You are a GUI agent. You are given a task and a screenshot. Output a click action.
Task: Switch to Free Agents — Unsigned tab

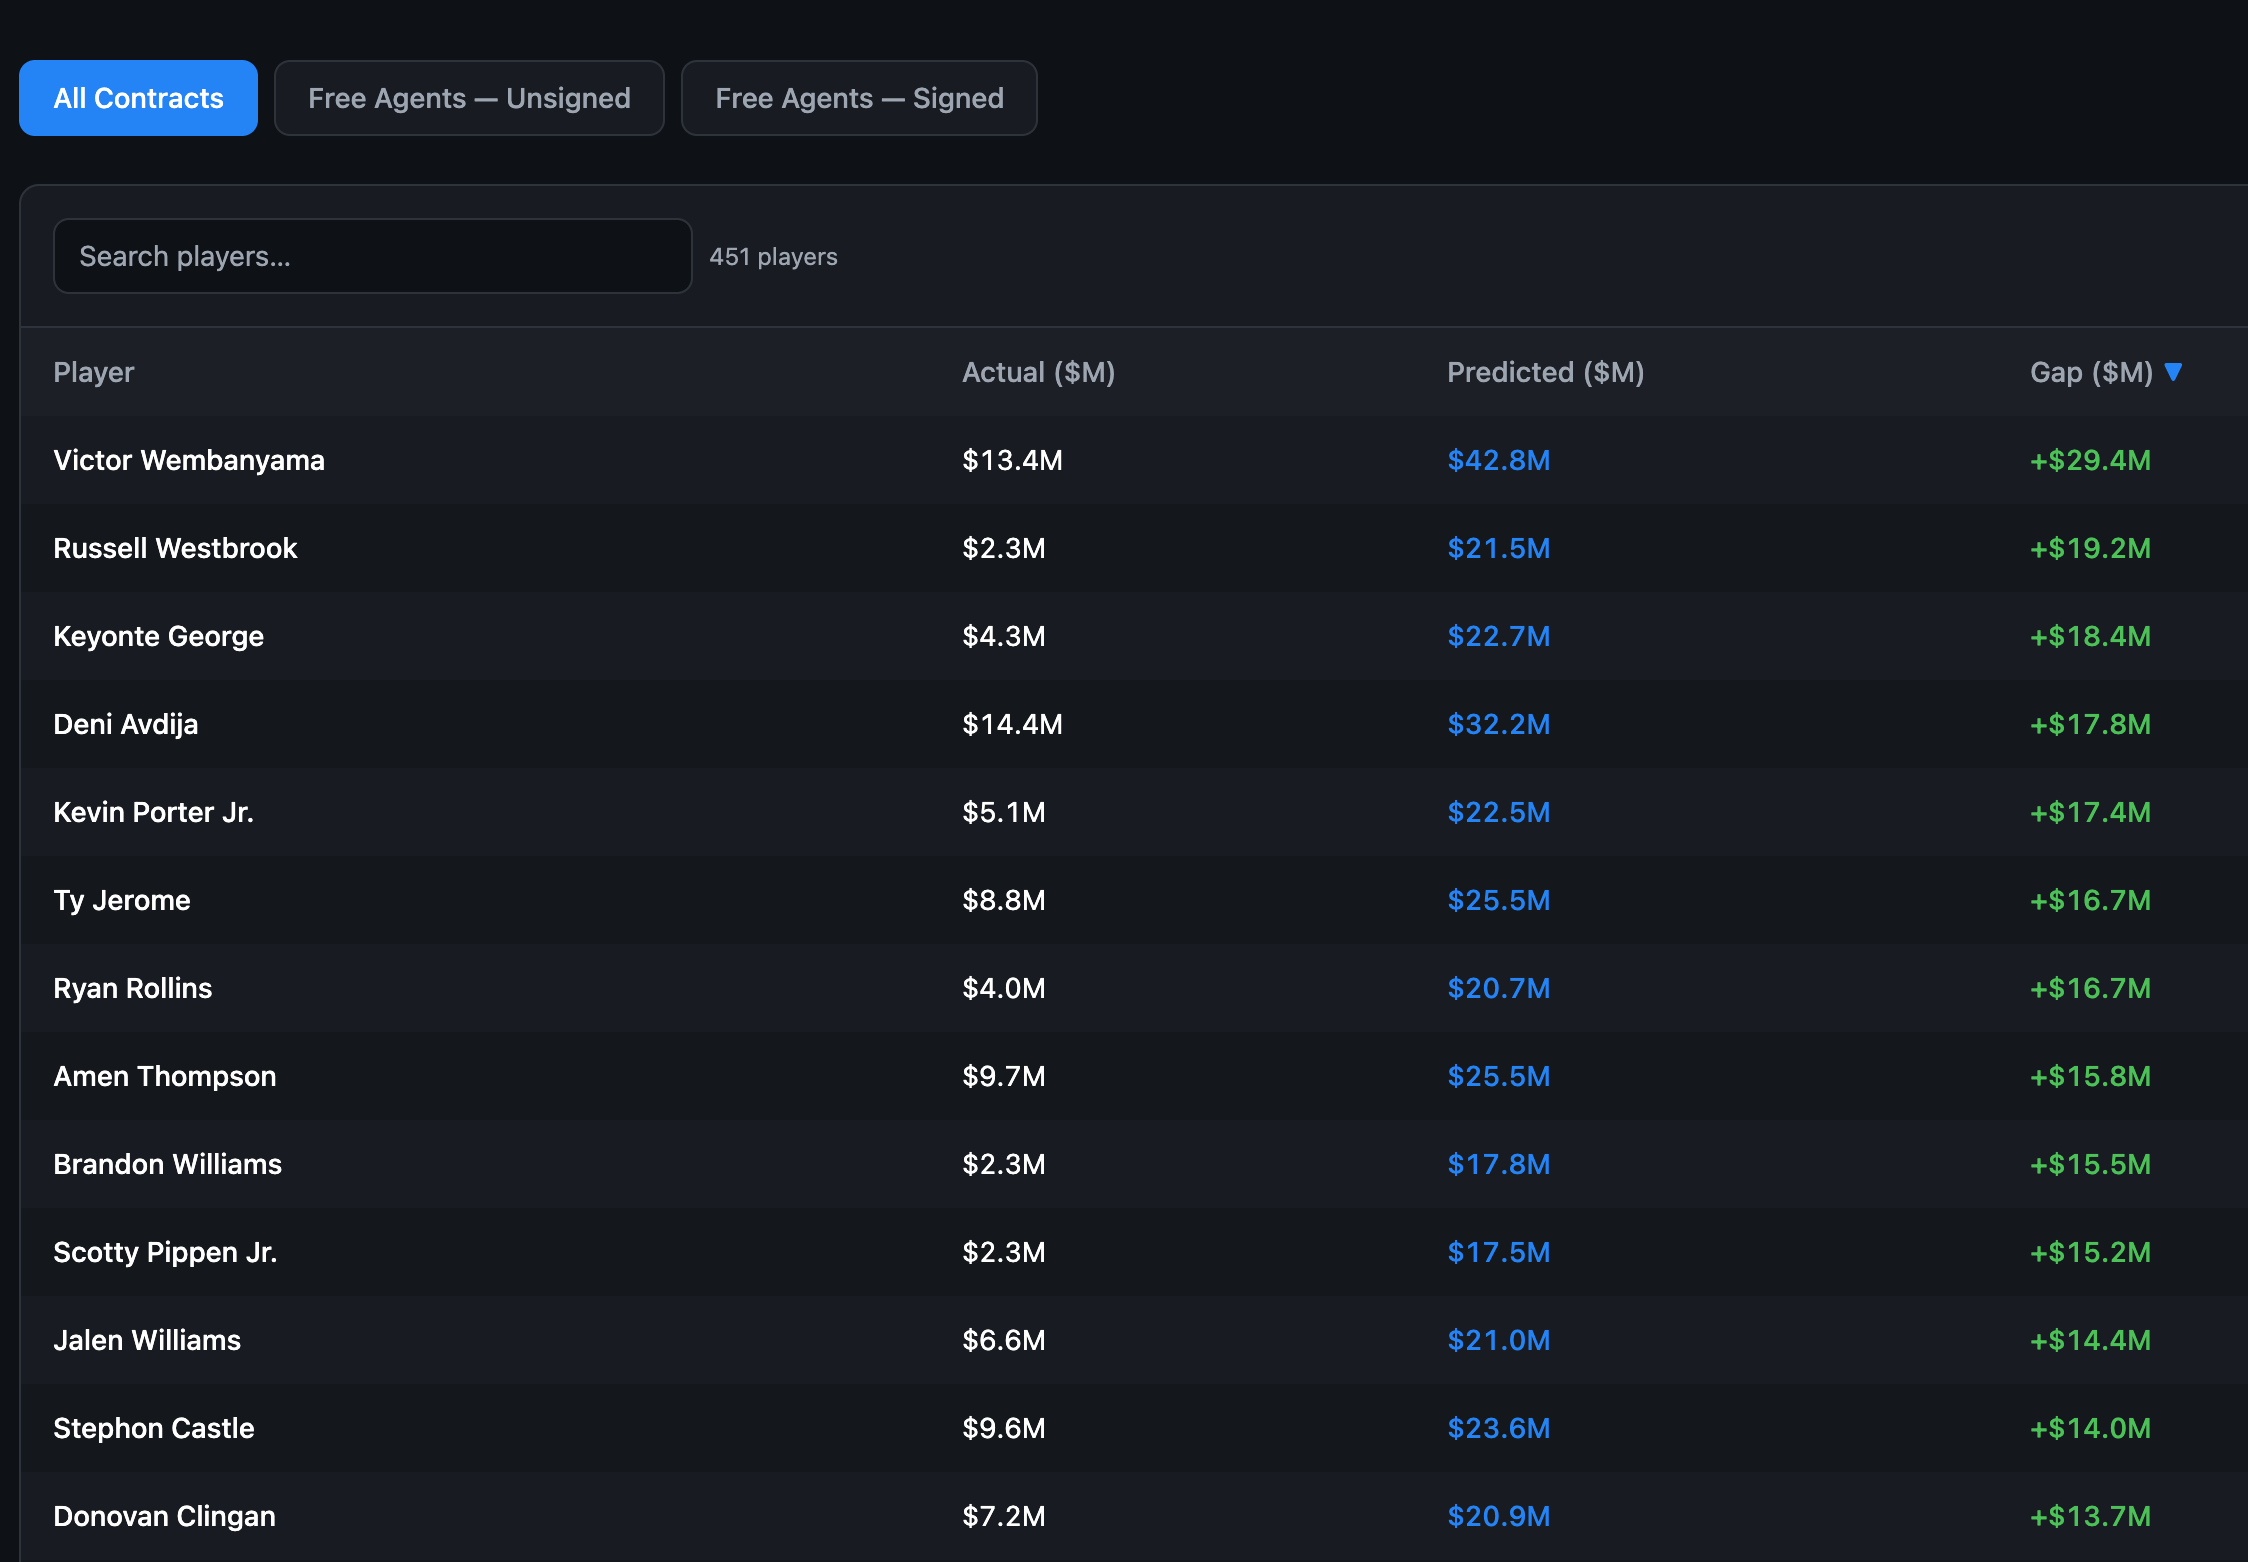coord(469,98)
